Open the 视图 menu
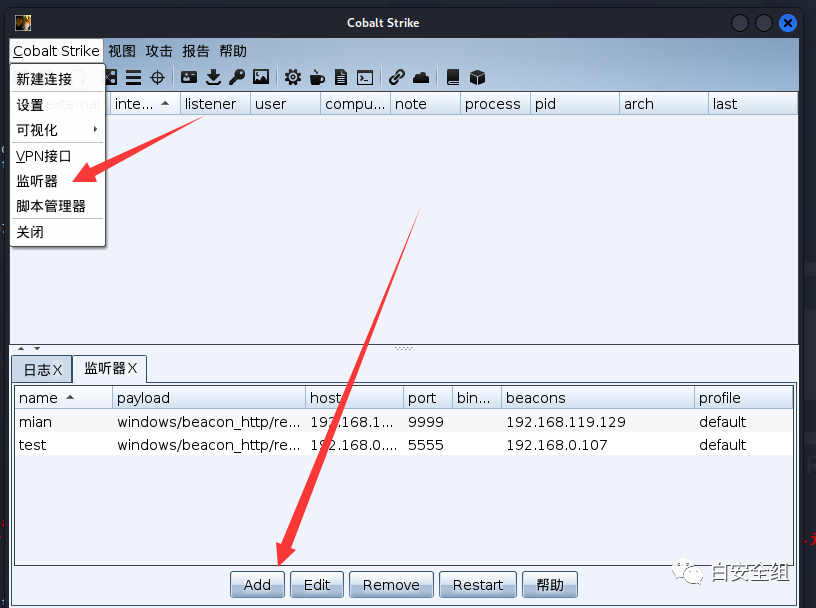This screenshot has height=608, width=816. coord(122,51)
